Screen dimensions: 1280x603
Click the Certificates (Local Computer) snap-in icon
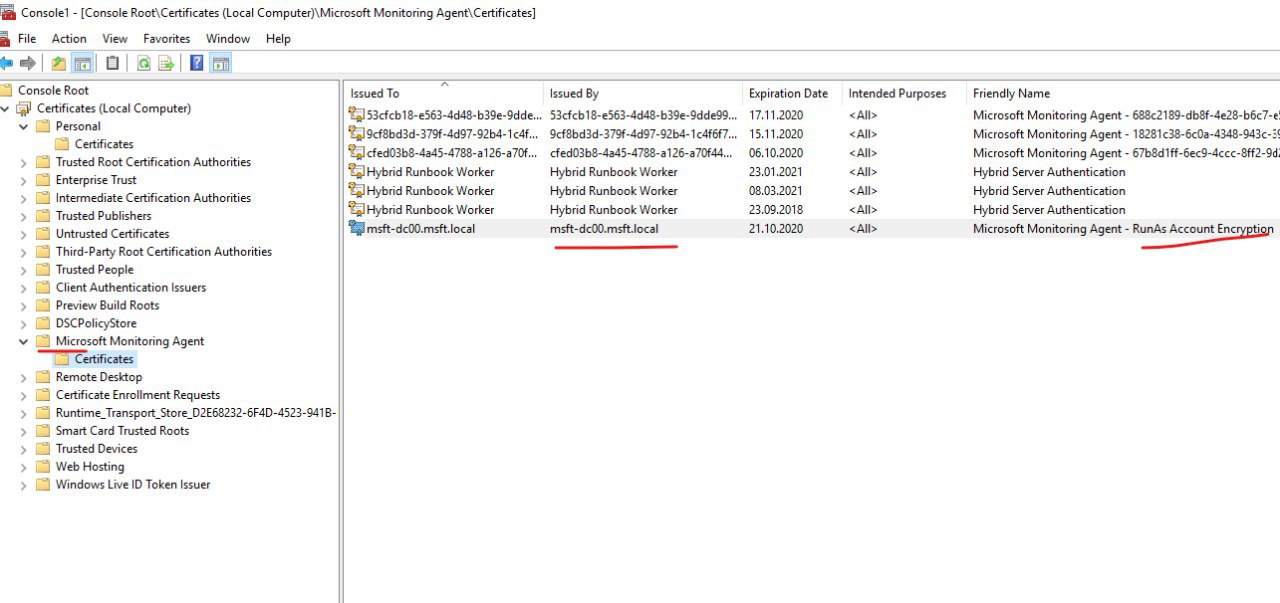coord(24,108)
